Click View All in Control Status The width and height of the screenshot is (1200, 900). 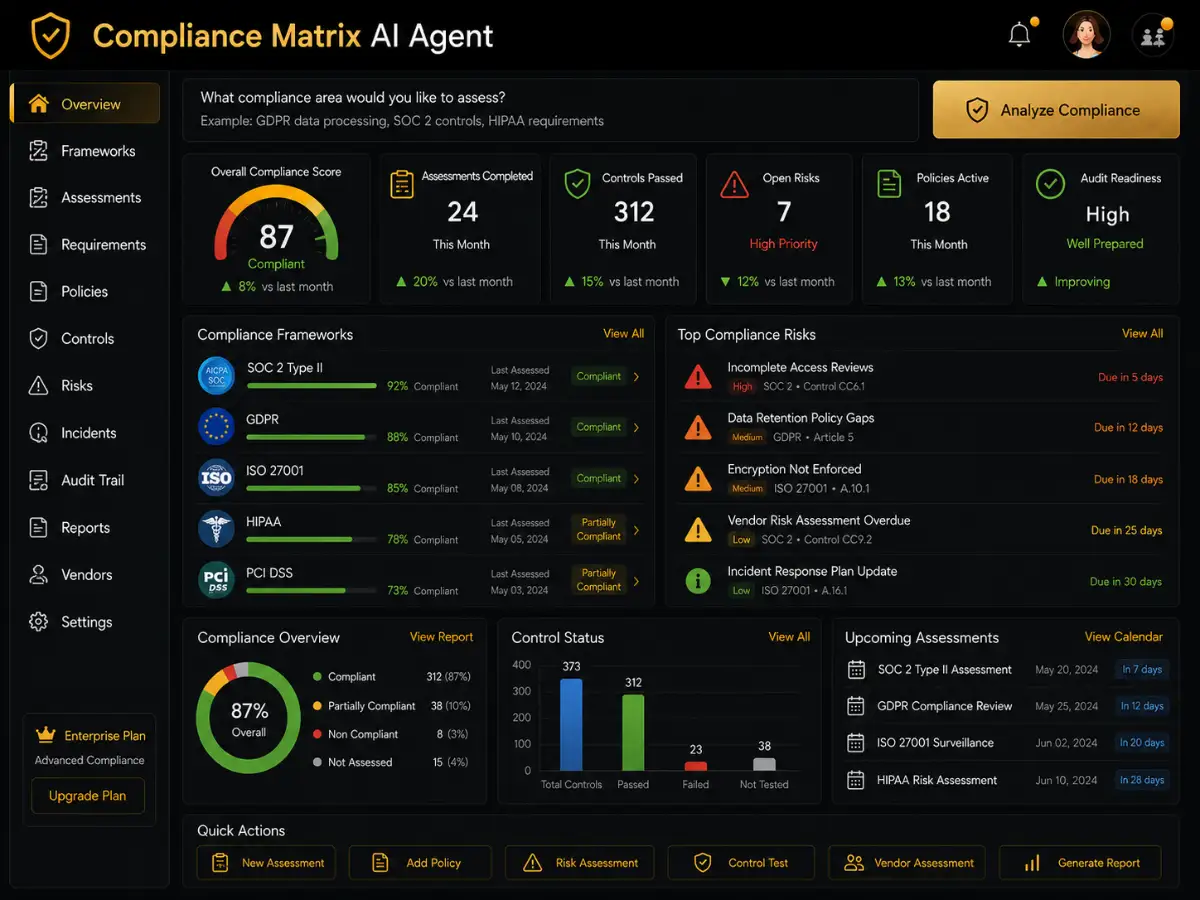[x=789, y=637]
